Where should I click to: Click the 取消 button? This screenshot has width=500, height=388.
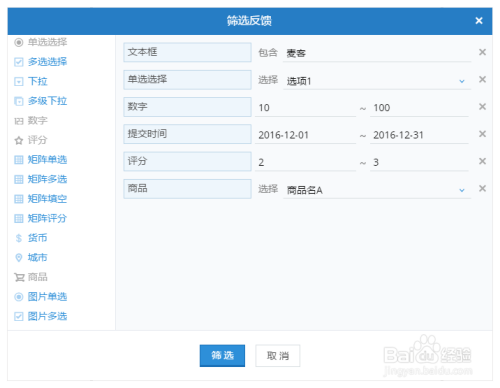click(x=278, y=356)
